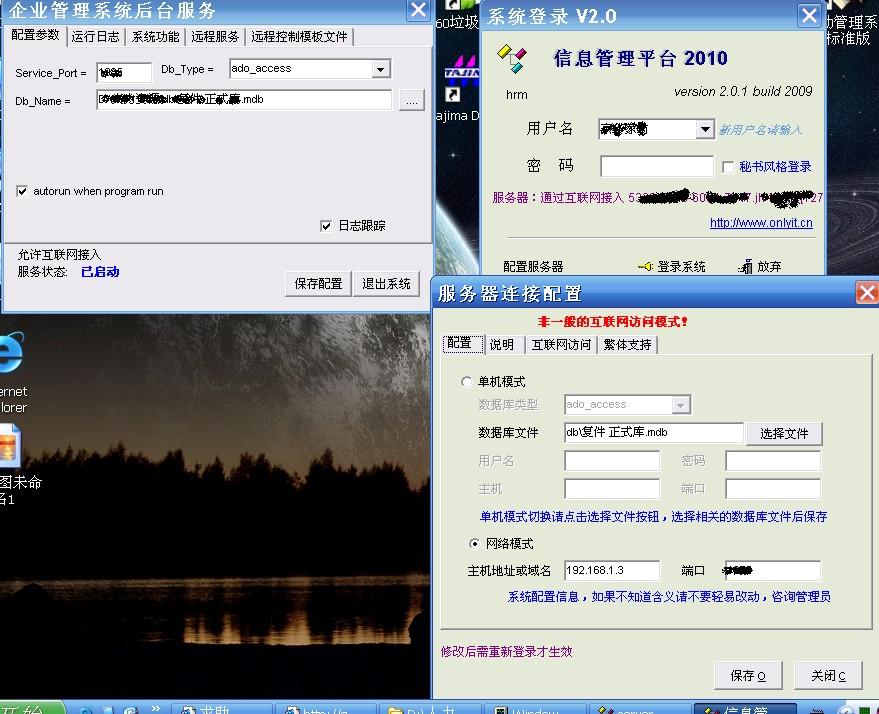Open the Internet Explorer desktop icon

[x=10, y=355]
